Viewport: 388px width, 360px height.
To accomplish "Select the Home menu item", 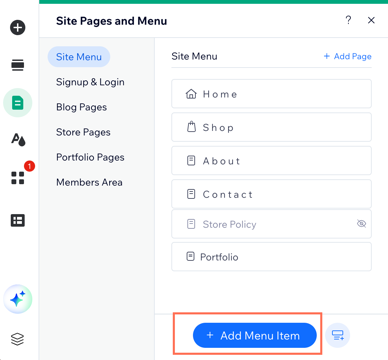I will point(271,94).
